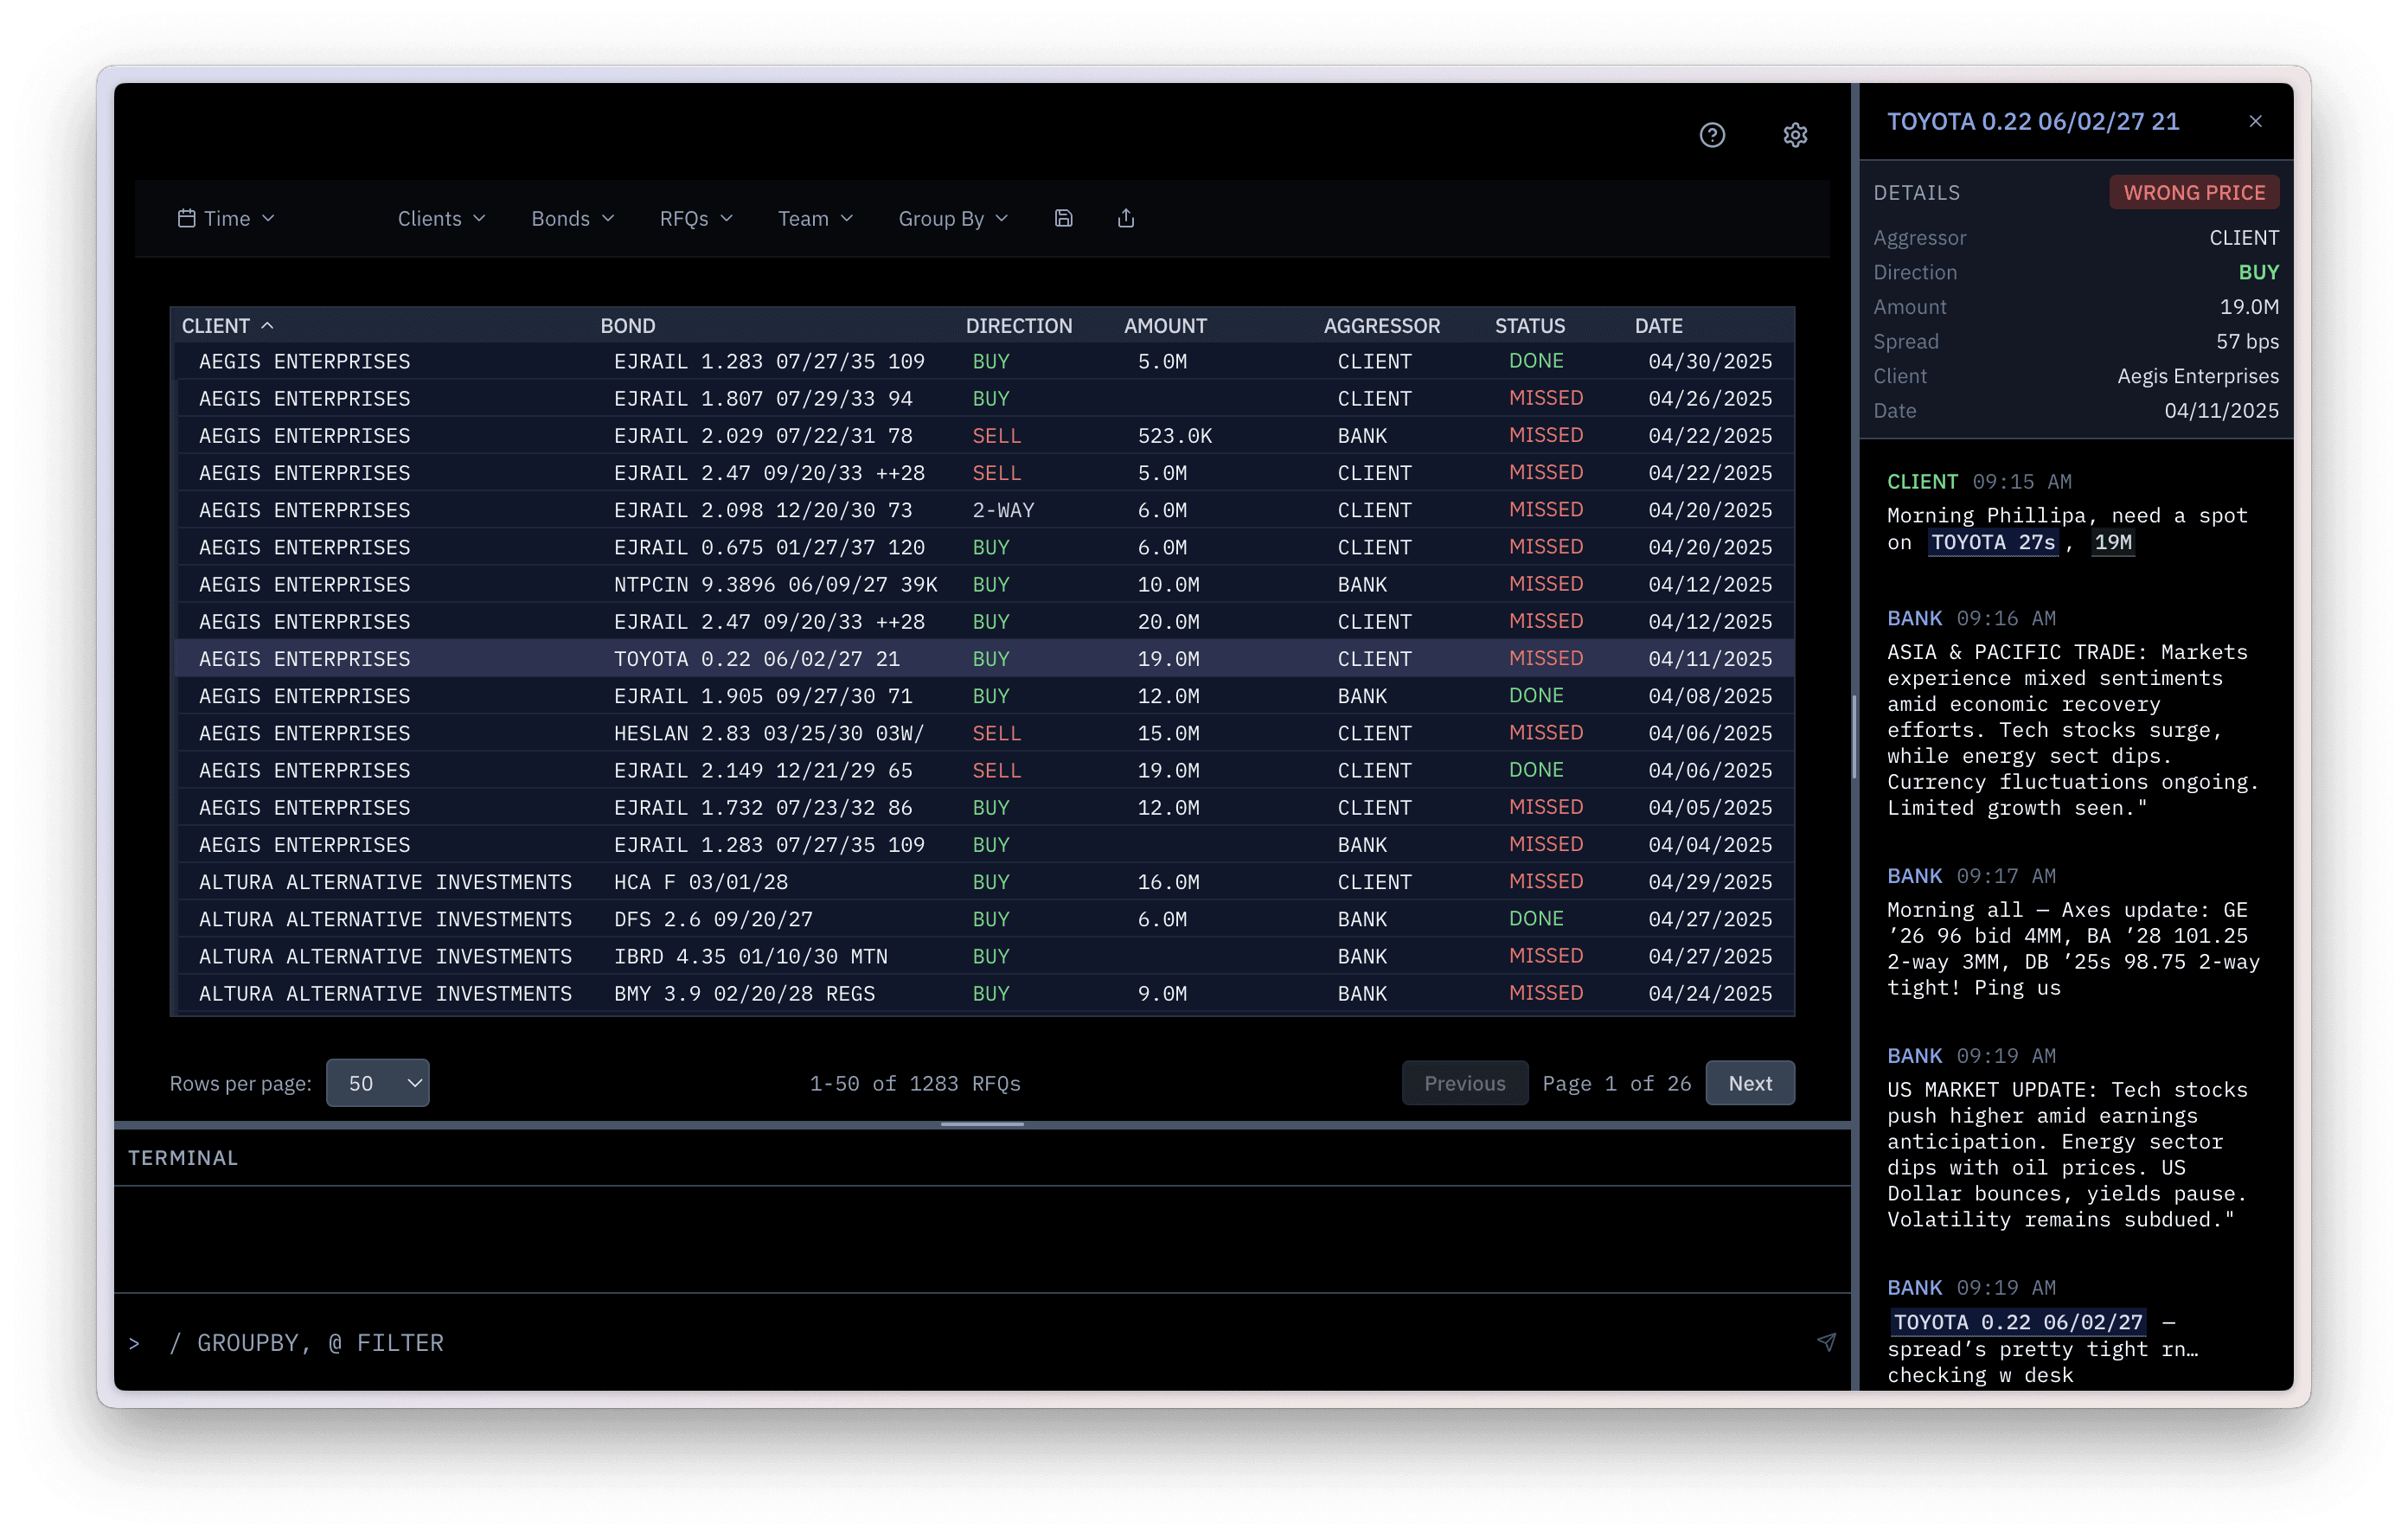2408x1536 pixels.
Task: Expand the Clients filter dropdown
Action: point(441,218)
